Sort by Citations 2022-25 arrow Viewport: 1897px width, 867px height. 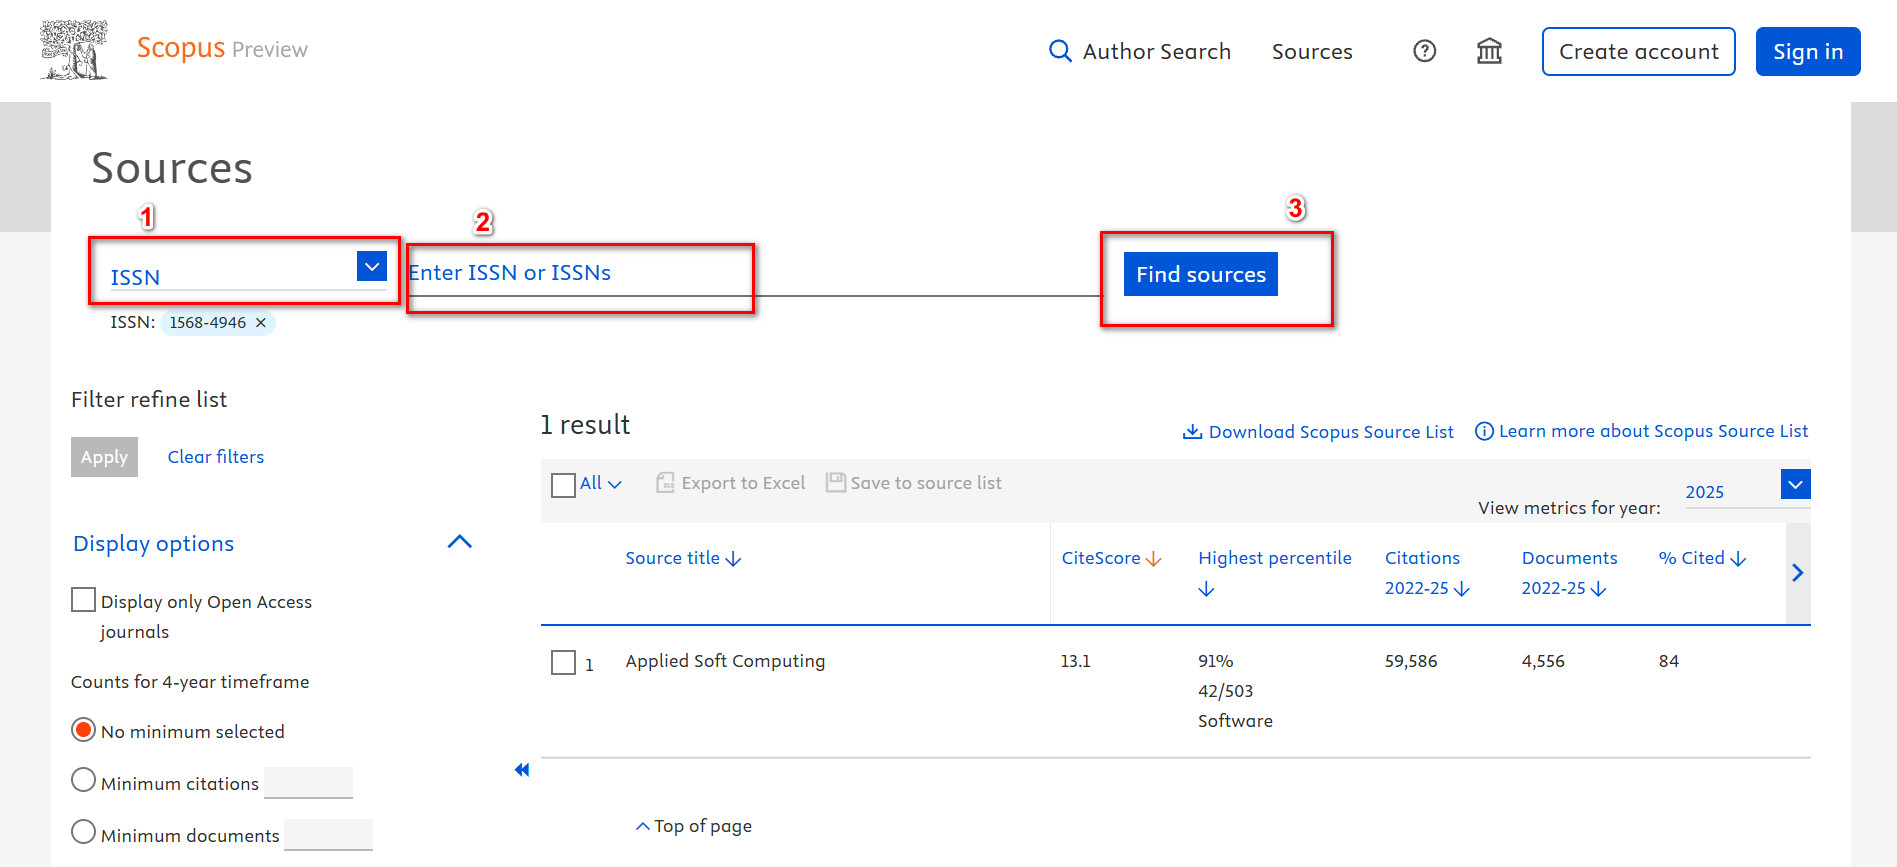point(1461,589)
